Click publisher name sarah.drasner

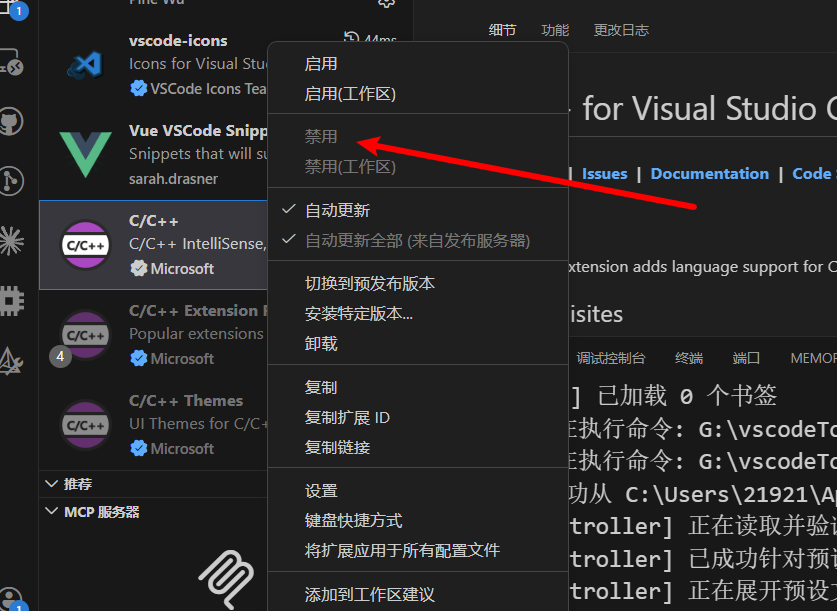(x=173, y=179)
